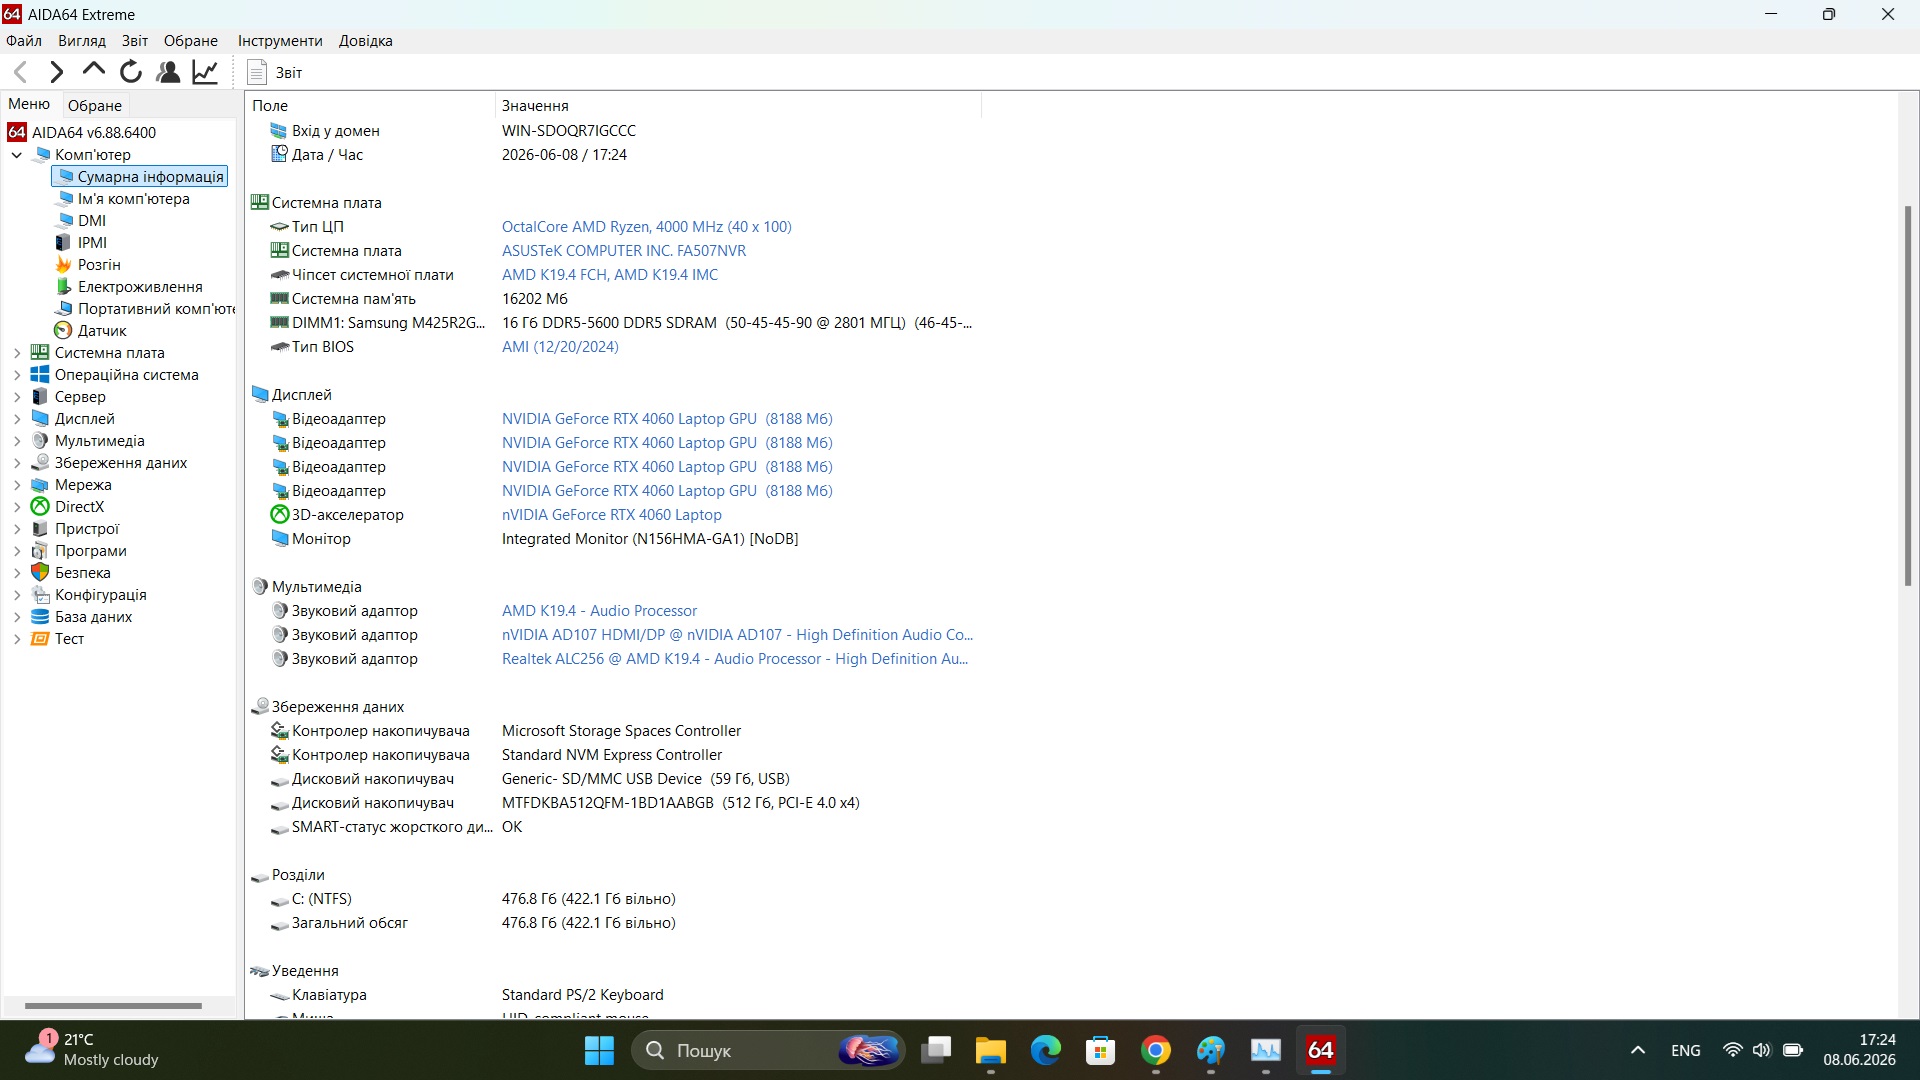Open the Звіт menu in the menu bar
The width and height of the screenshot is (1920, 1080).
pos(135,41)
